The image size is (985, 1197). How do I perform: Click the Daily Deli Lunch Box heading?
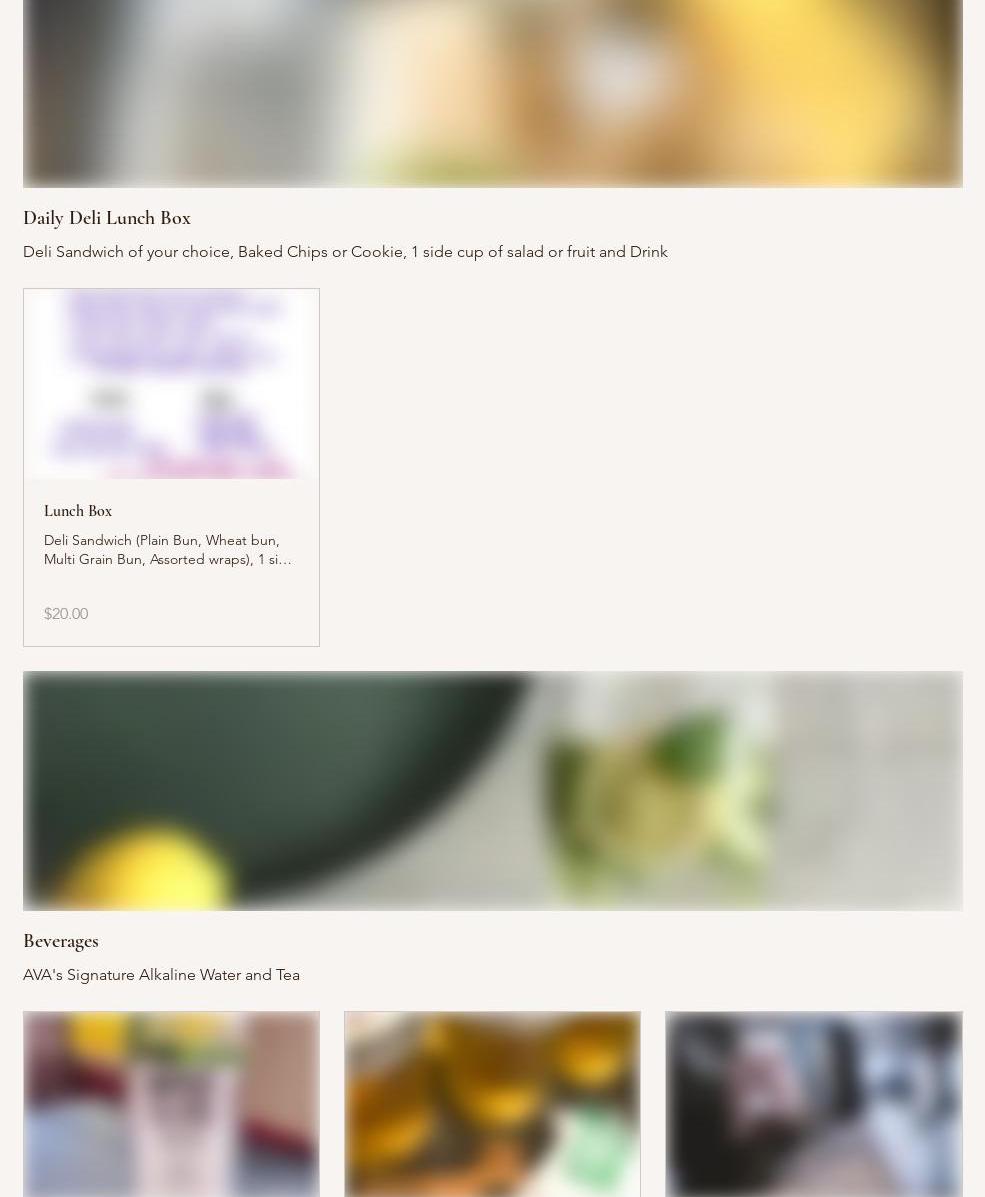click(x=107, y=218)
